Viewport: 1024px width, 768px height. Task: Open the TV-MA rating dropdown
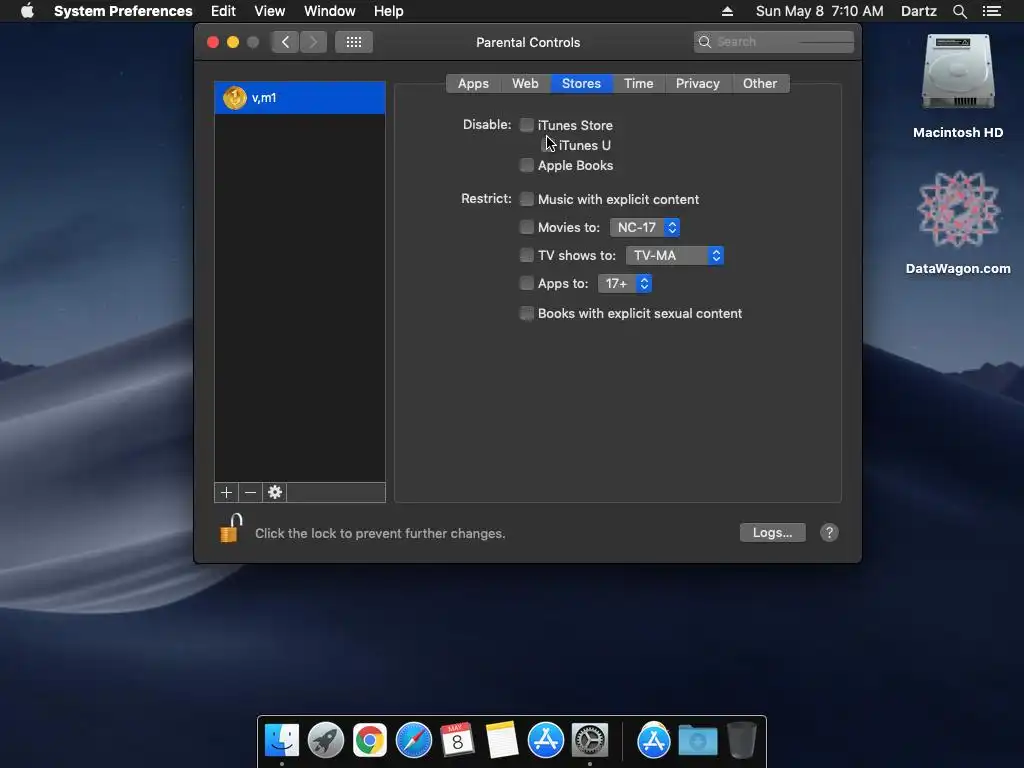coord(675,255)
